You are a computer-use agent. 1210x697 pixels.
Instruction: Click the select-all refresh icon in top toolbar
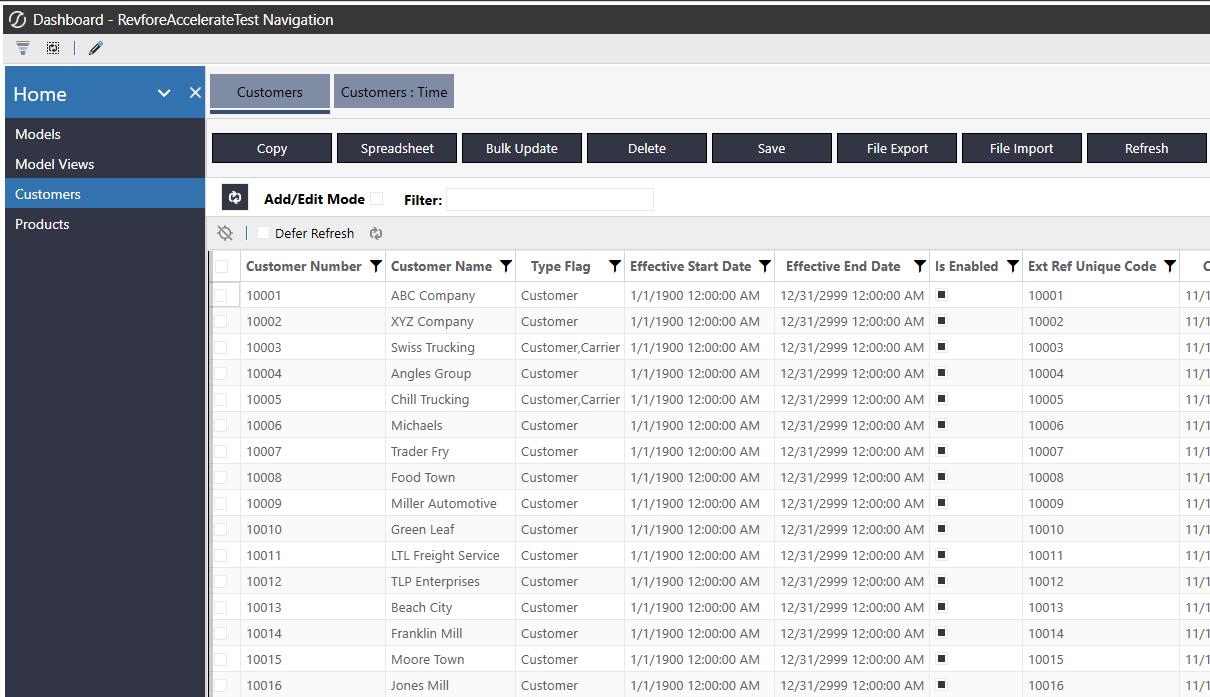click(x=53, y=48)
